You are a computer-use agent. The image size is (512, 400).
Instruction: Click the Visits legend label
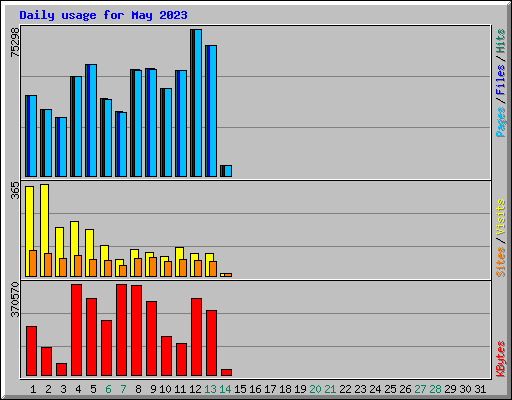(501, 217)
